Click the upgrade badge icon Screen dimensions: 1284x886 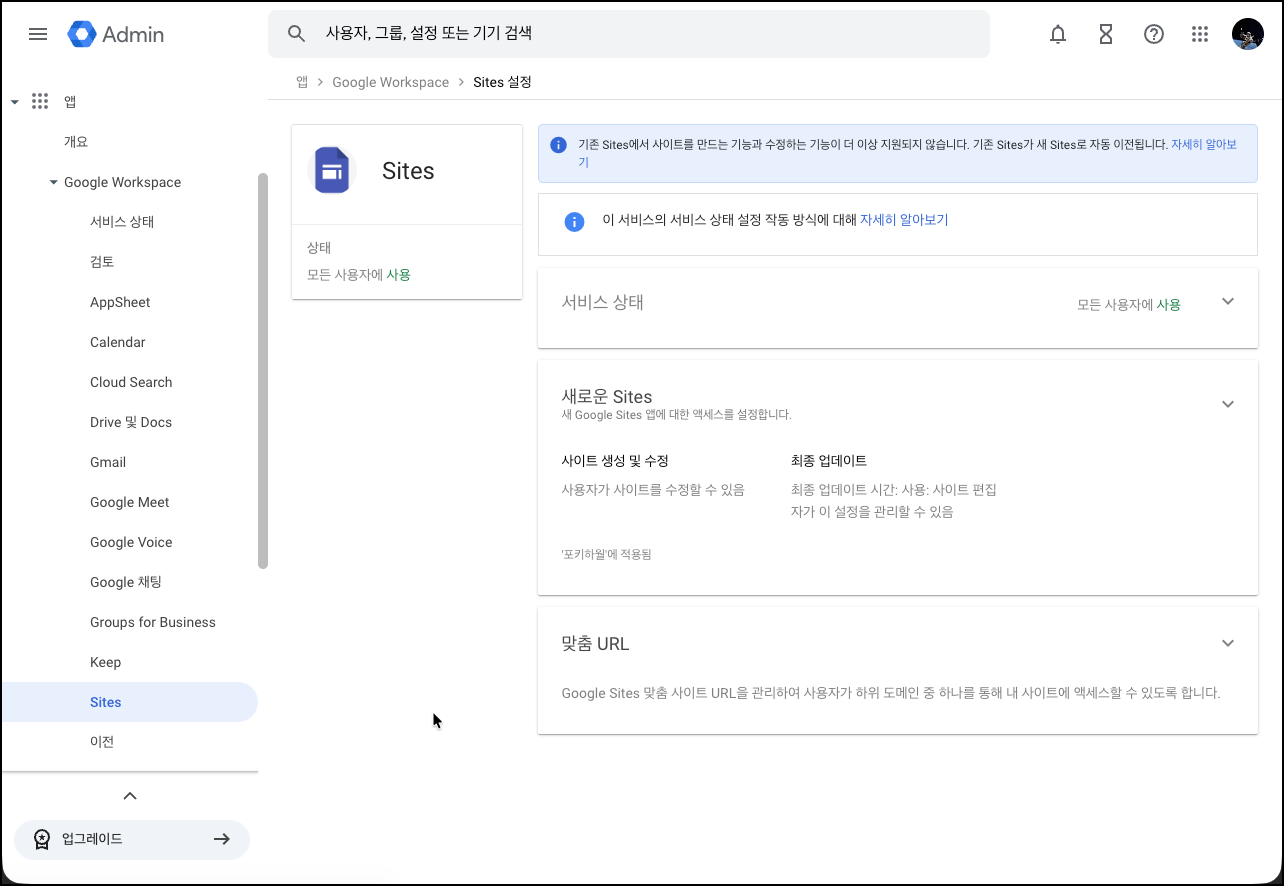click(x=42, y=839)
